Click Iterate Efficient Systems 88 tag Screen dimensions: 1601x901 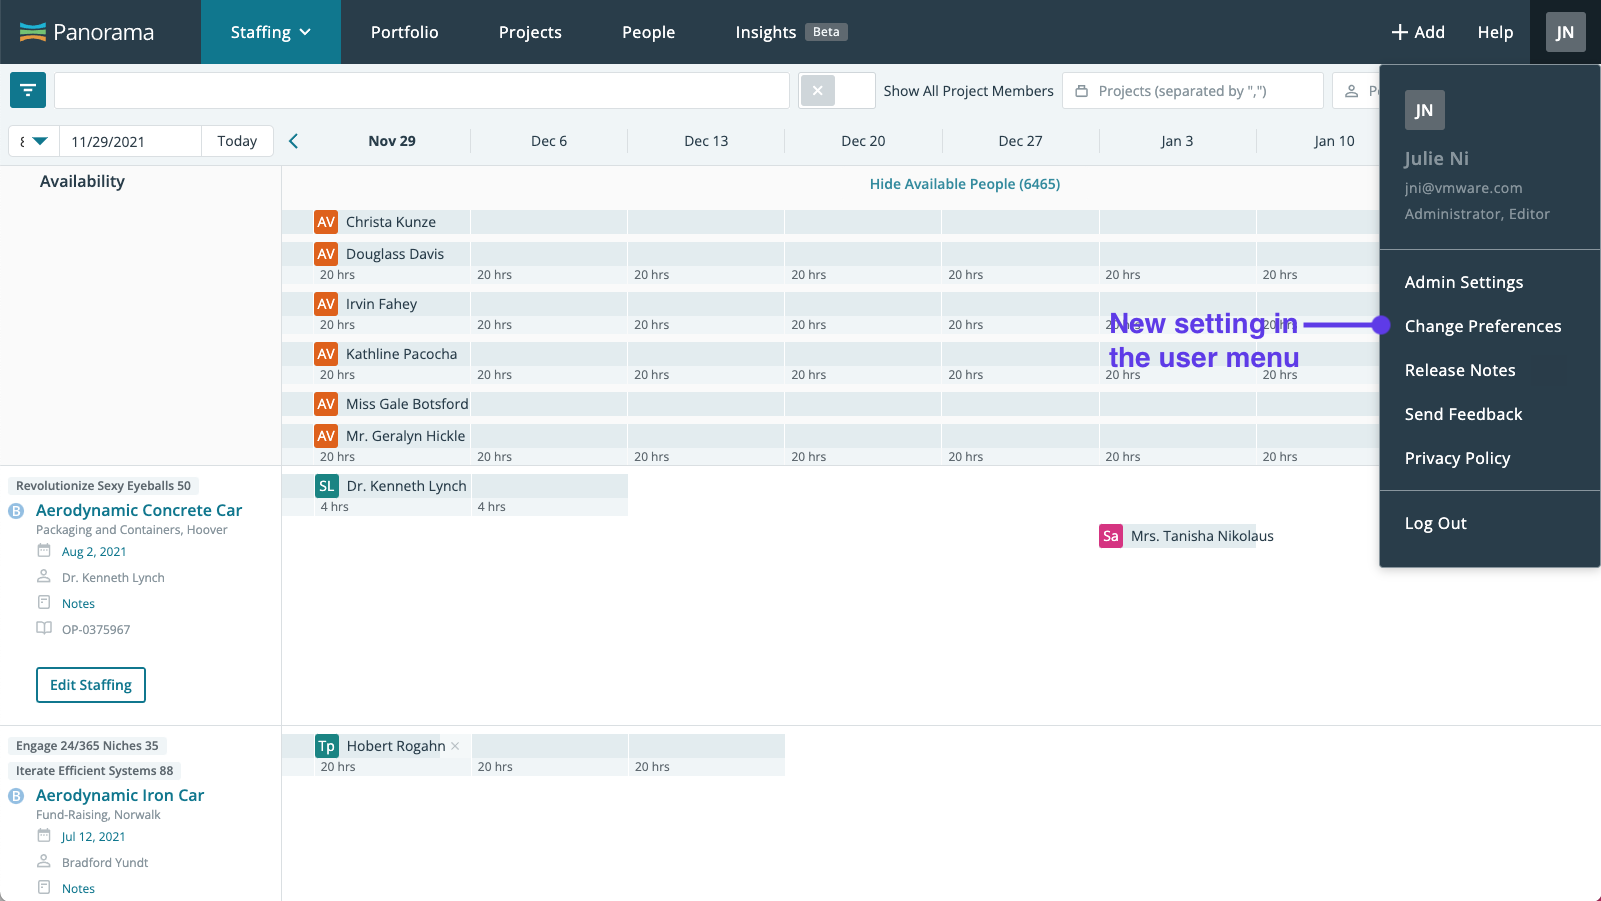[x=94, y=771]
